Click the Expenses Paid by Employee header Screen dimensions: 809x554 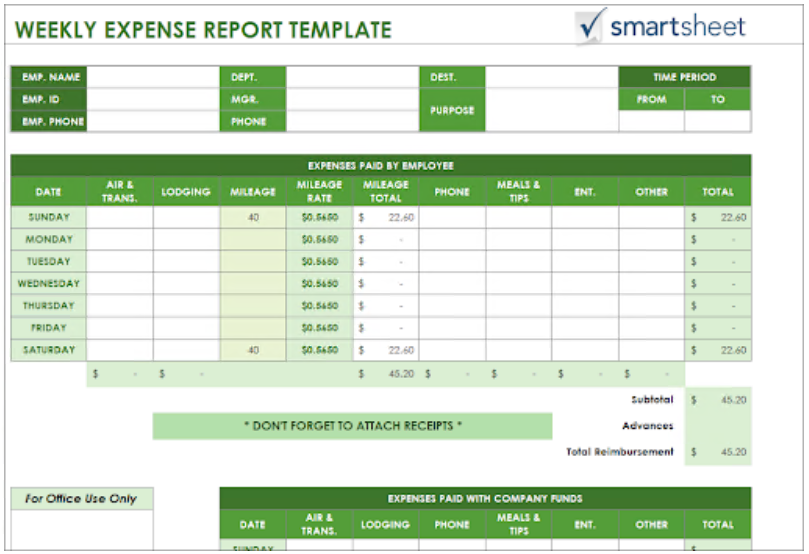(x=380, y=166)
